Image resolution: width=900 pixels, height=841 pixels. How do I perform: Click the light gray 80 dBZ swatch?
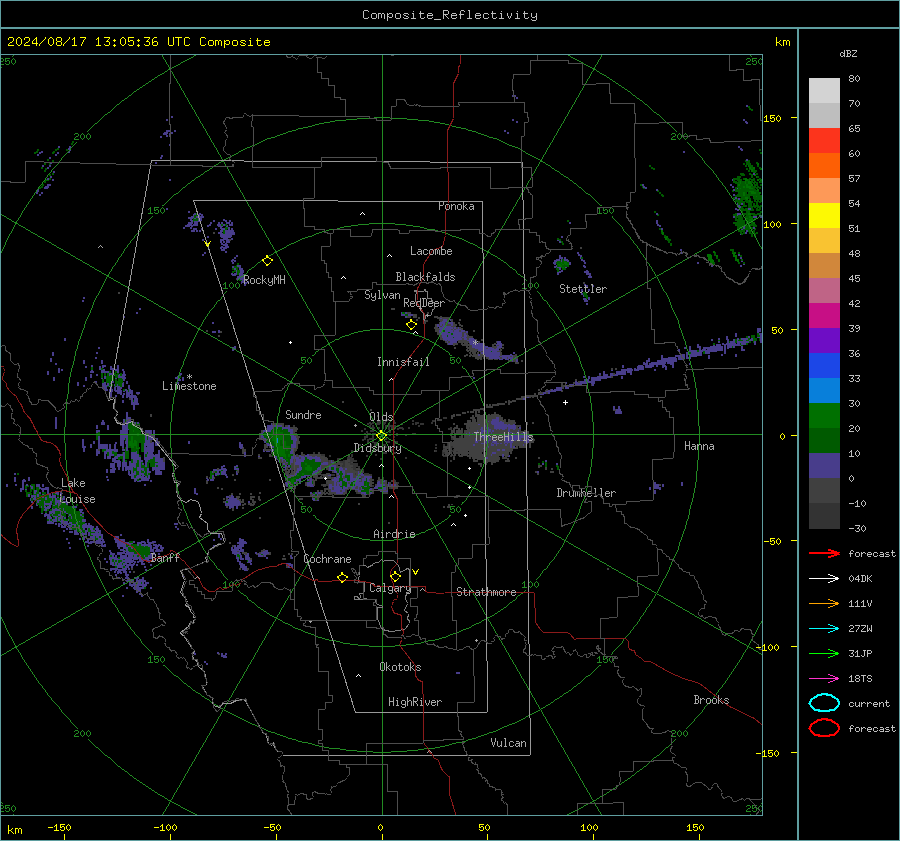(x=824, y=91)
